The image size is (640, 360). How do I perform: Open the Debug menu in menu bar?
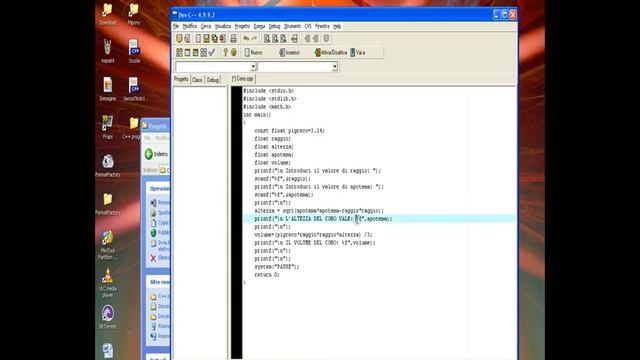[274, 26]
